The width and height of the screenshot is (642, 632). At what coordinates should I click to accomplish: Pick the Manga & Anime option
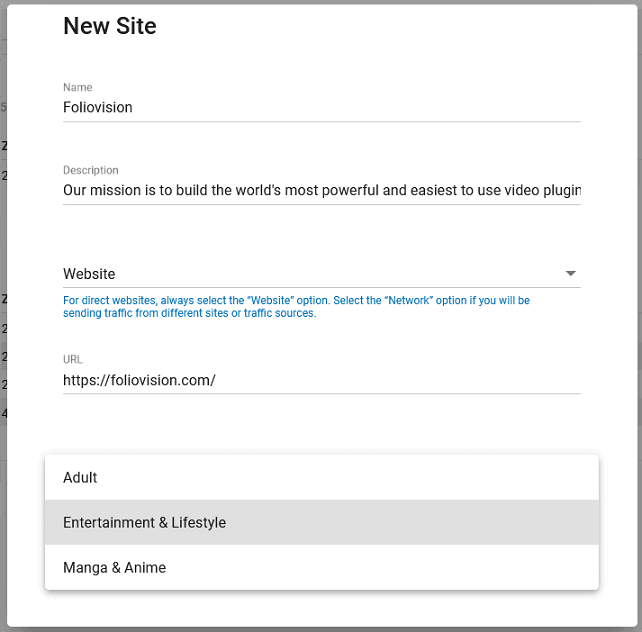tap(321, 567)
